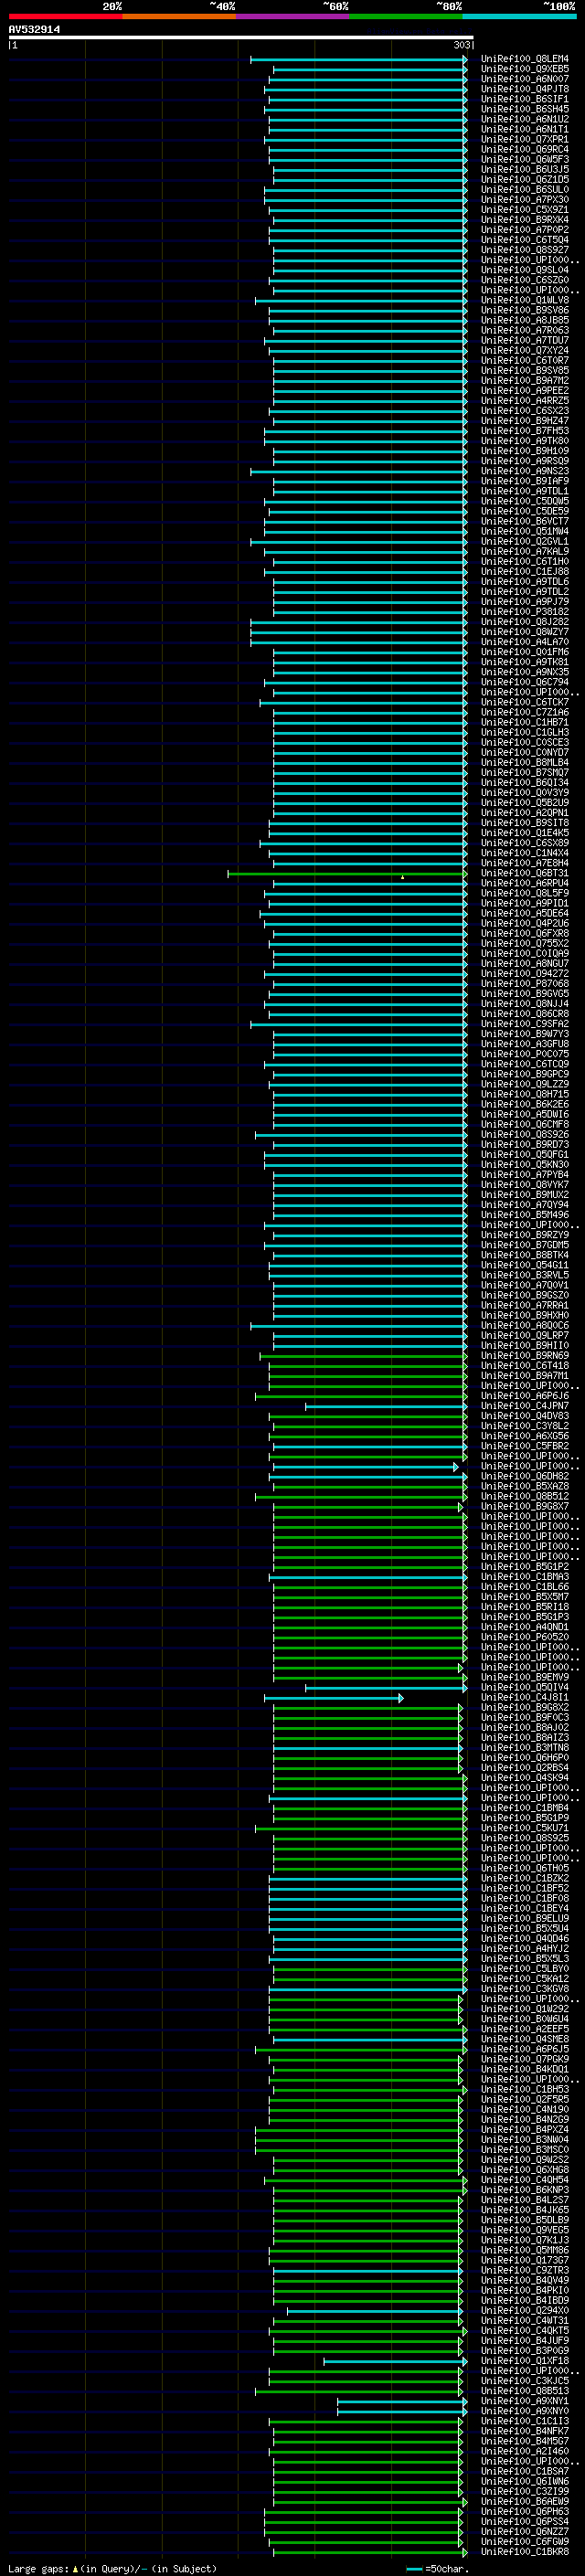Open hit UniRef100_A7PX30

[524, 200]
